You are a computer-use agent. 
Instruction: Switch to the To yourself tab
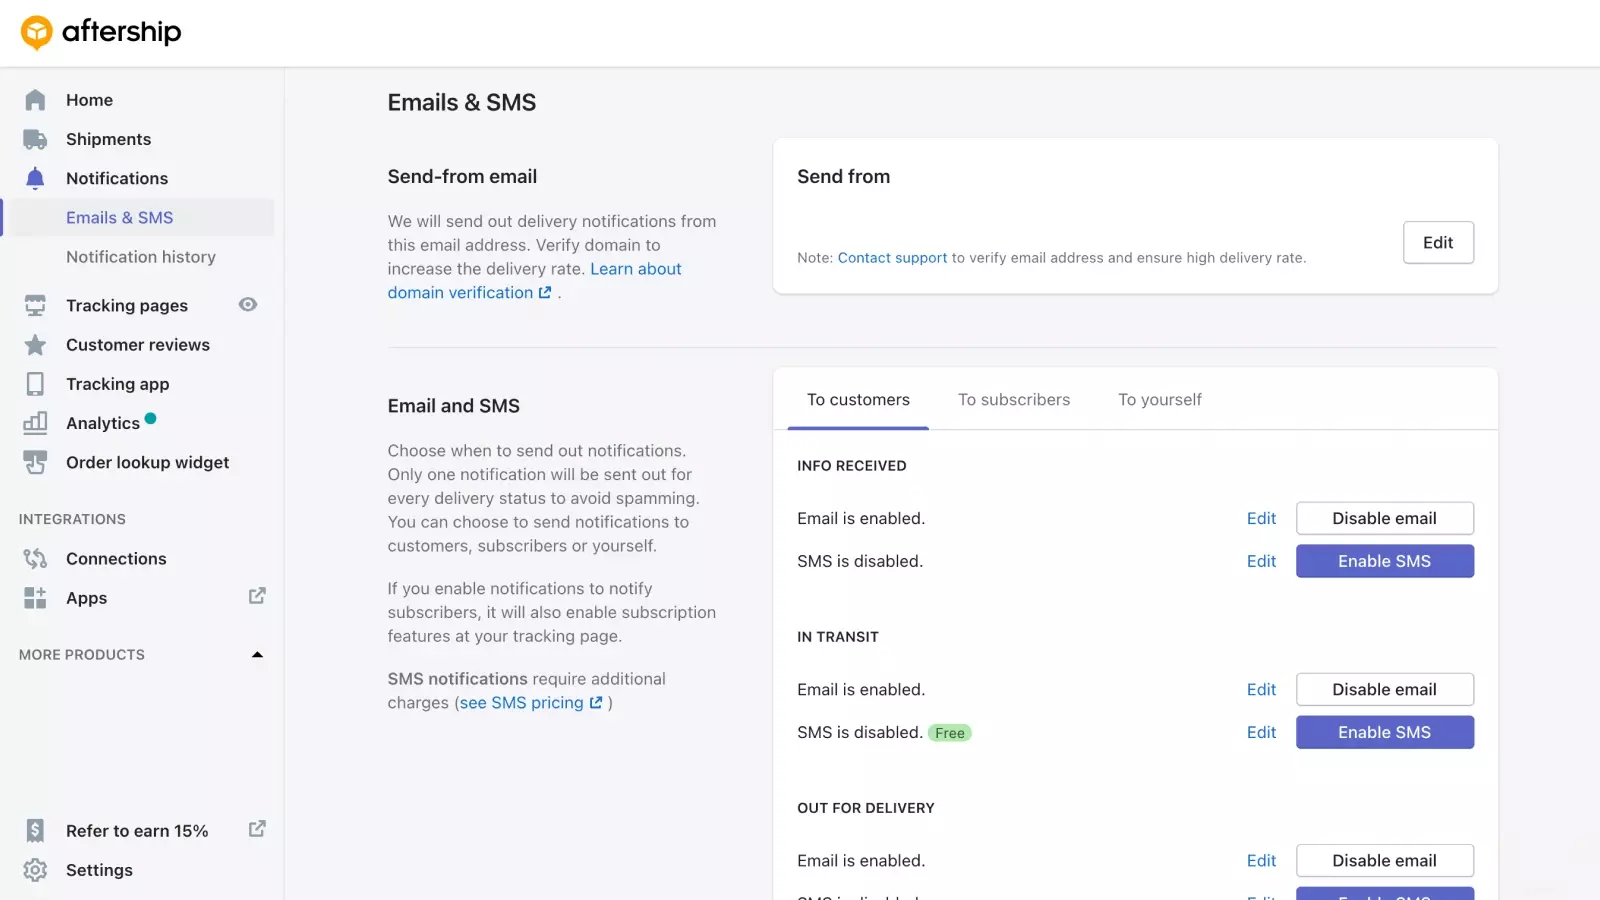click(1159, 400)
